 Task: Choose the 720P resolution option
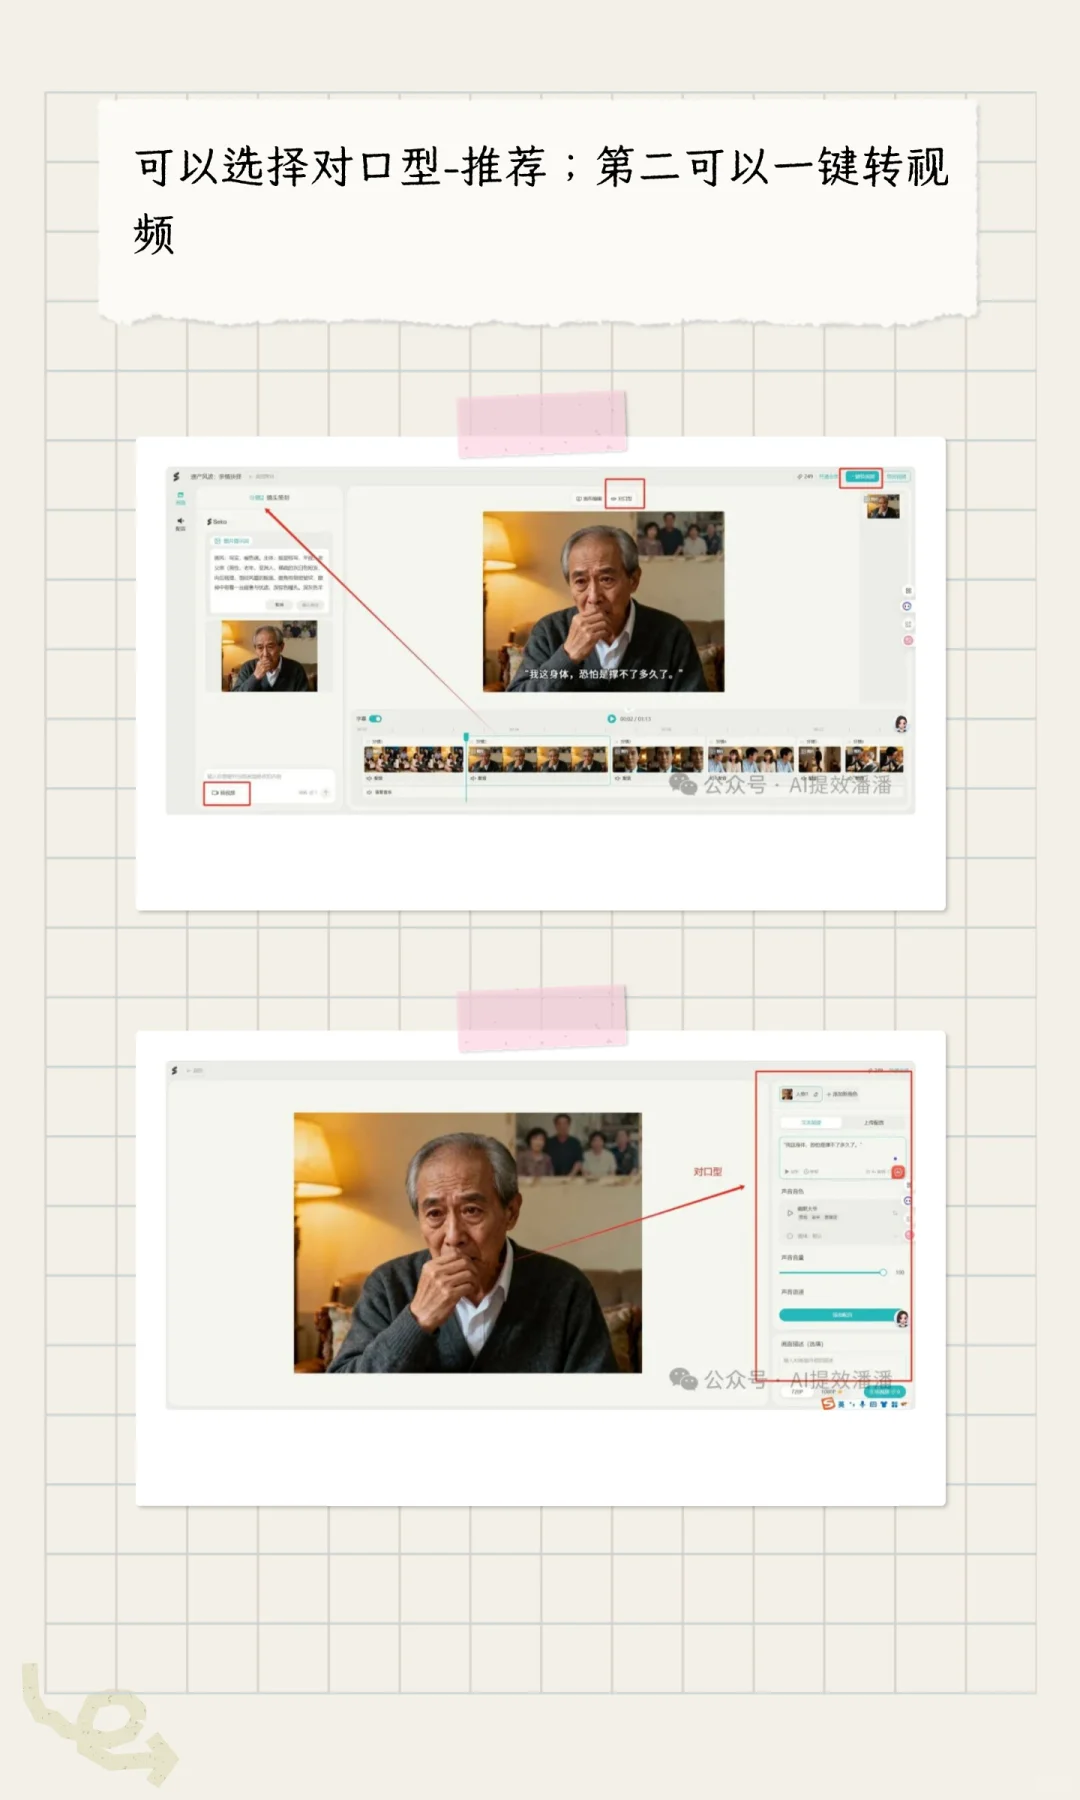point(797,1392)
